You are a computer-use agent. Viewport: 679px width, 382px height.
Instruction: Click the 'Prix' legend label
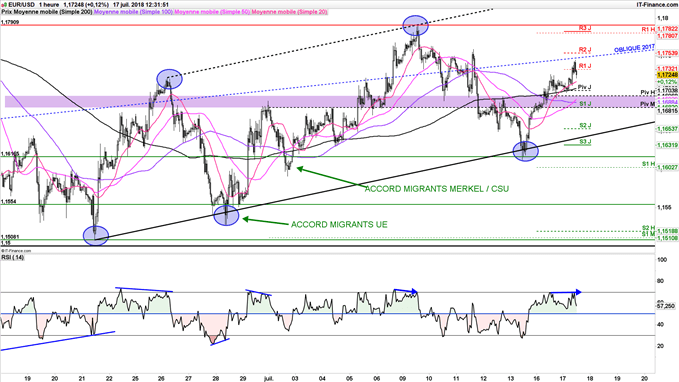(x=6, y=12)
